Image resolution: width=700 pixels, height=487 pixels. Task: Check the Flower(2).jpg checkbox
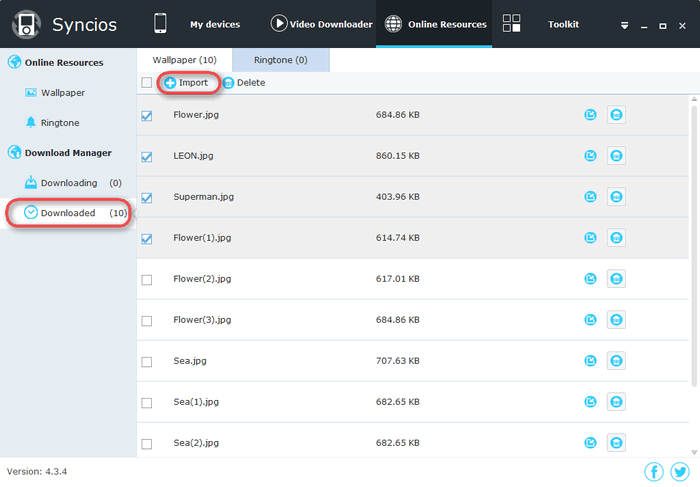click(x=146, y=280)
